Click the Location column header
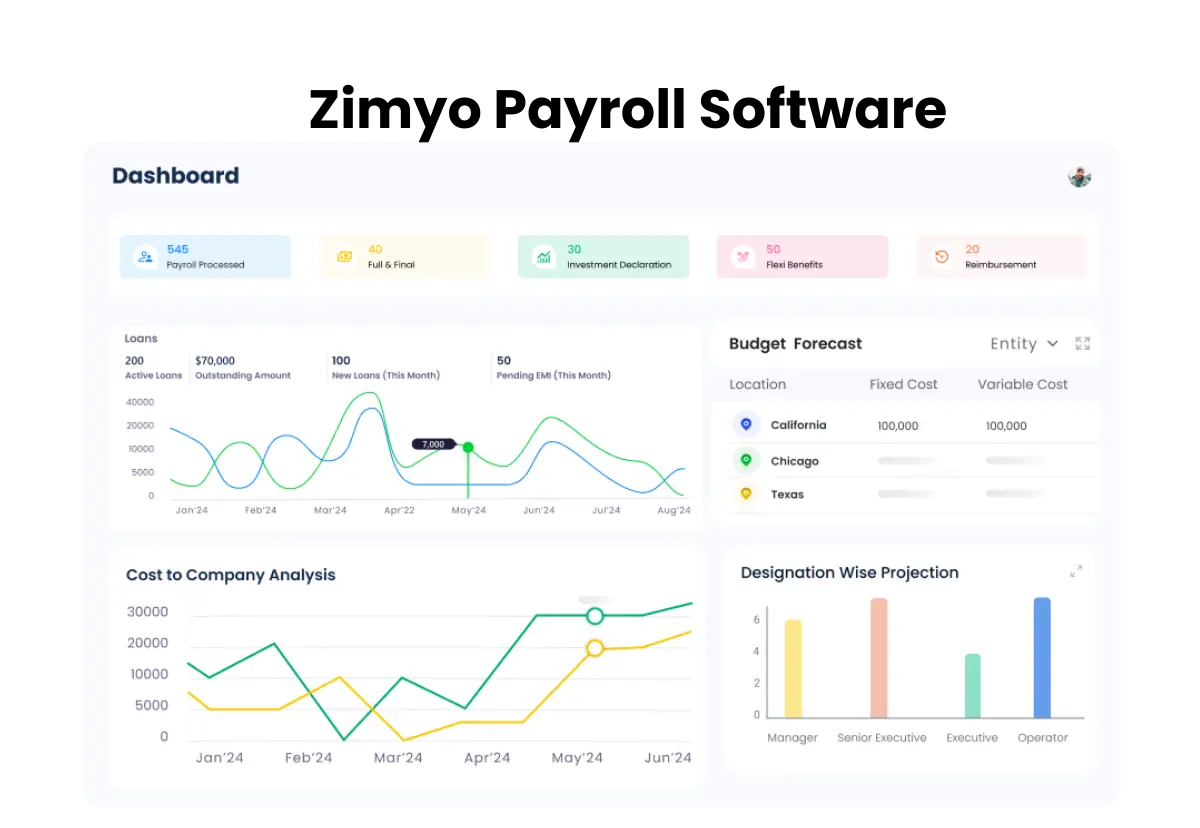Screen dimensions: 1200x828 click(757, 384)
